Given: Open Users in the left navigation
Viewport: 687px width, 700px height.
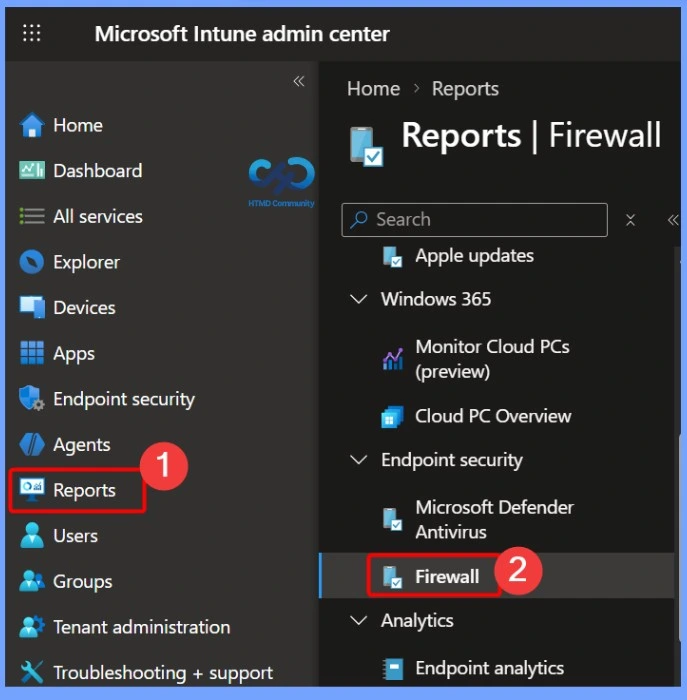Looking at the screenshot, I should pos(75,536).
